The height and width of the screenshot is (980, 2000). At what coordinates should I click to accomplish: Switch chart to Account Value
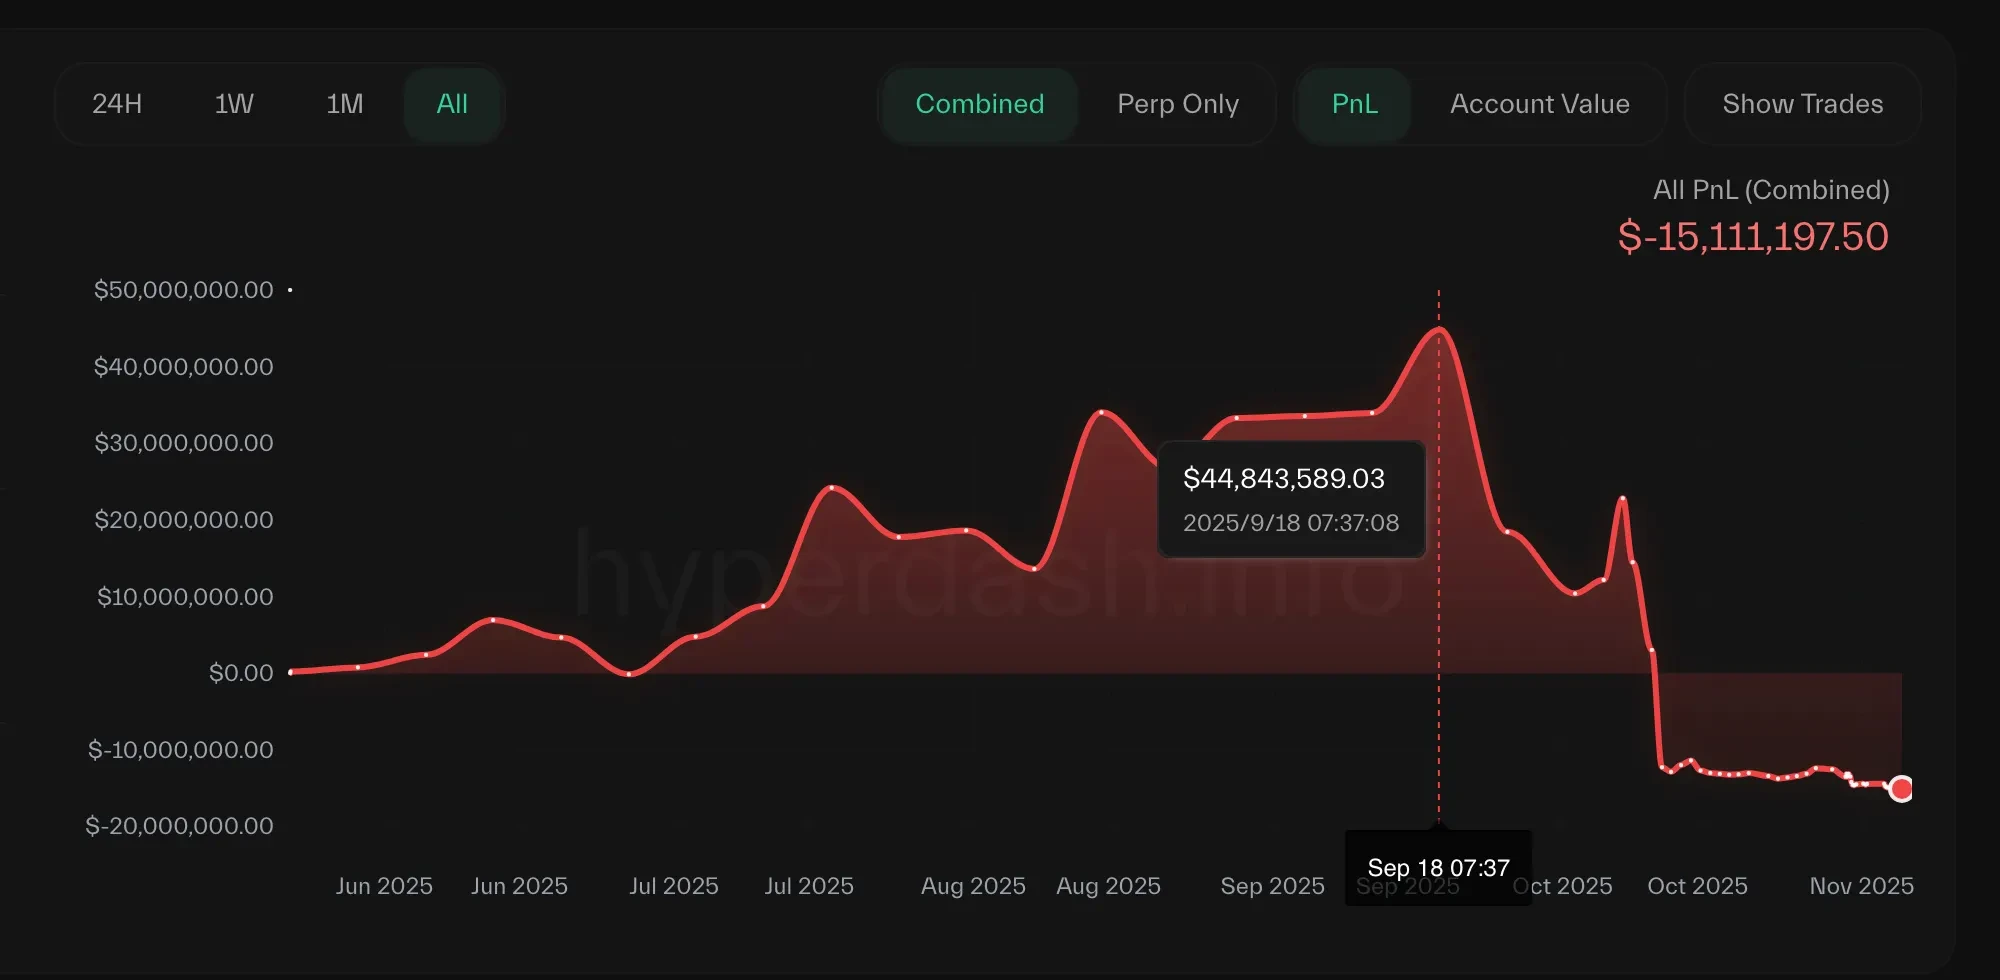1539,104
